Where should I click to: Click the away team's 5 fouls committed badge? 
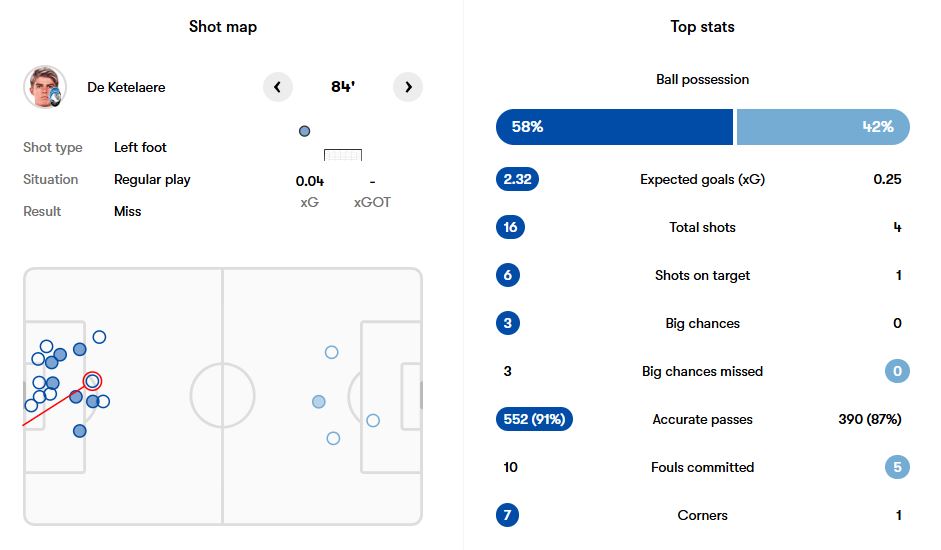897,467
